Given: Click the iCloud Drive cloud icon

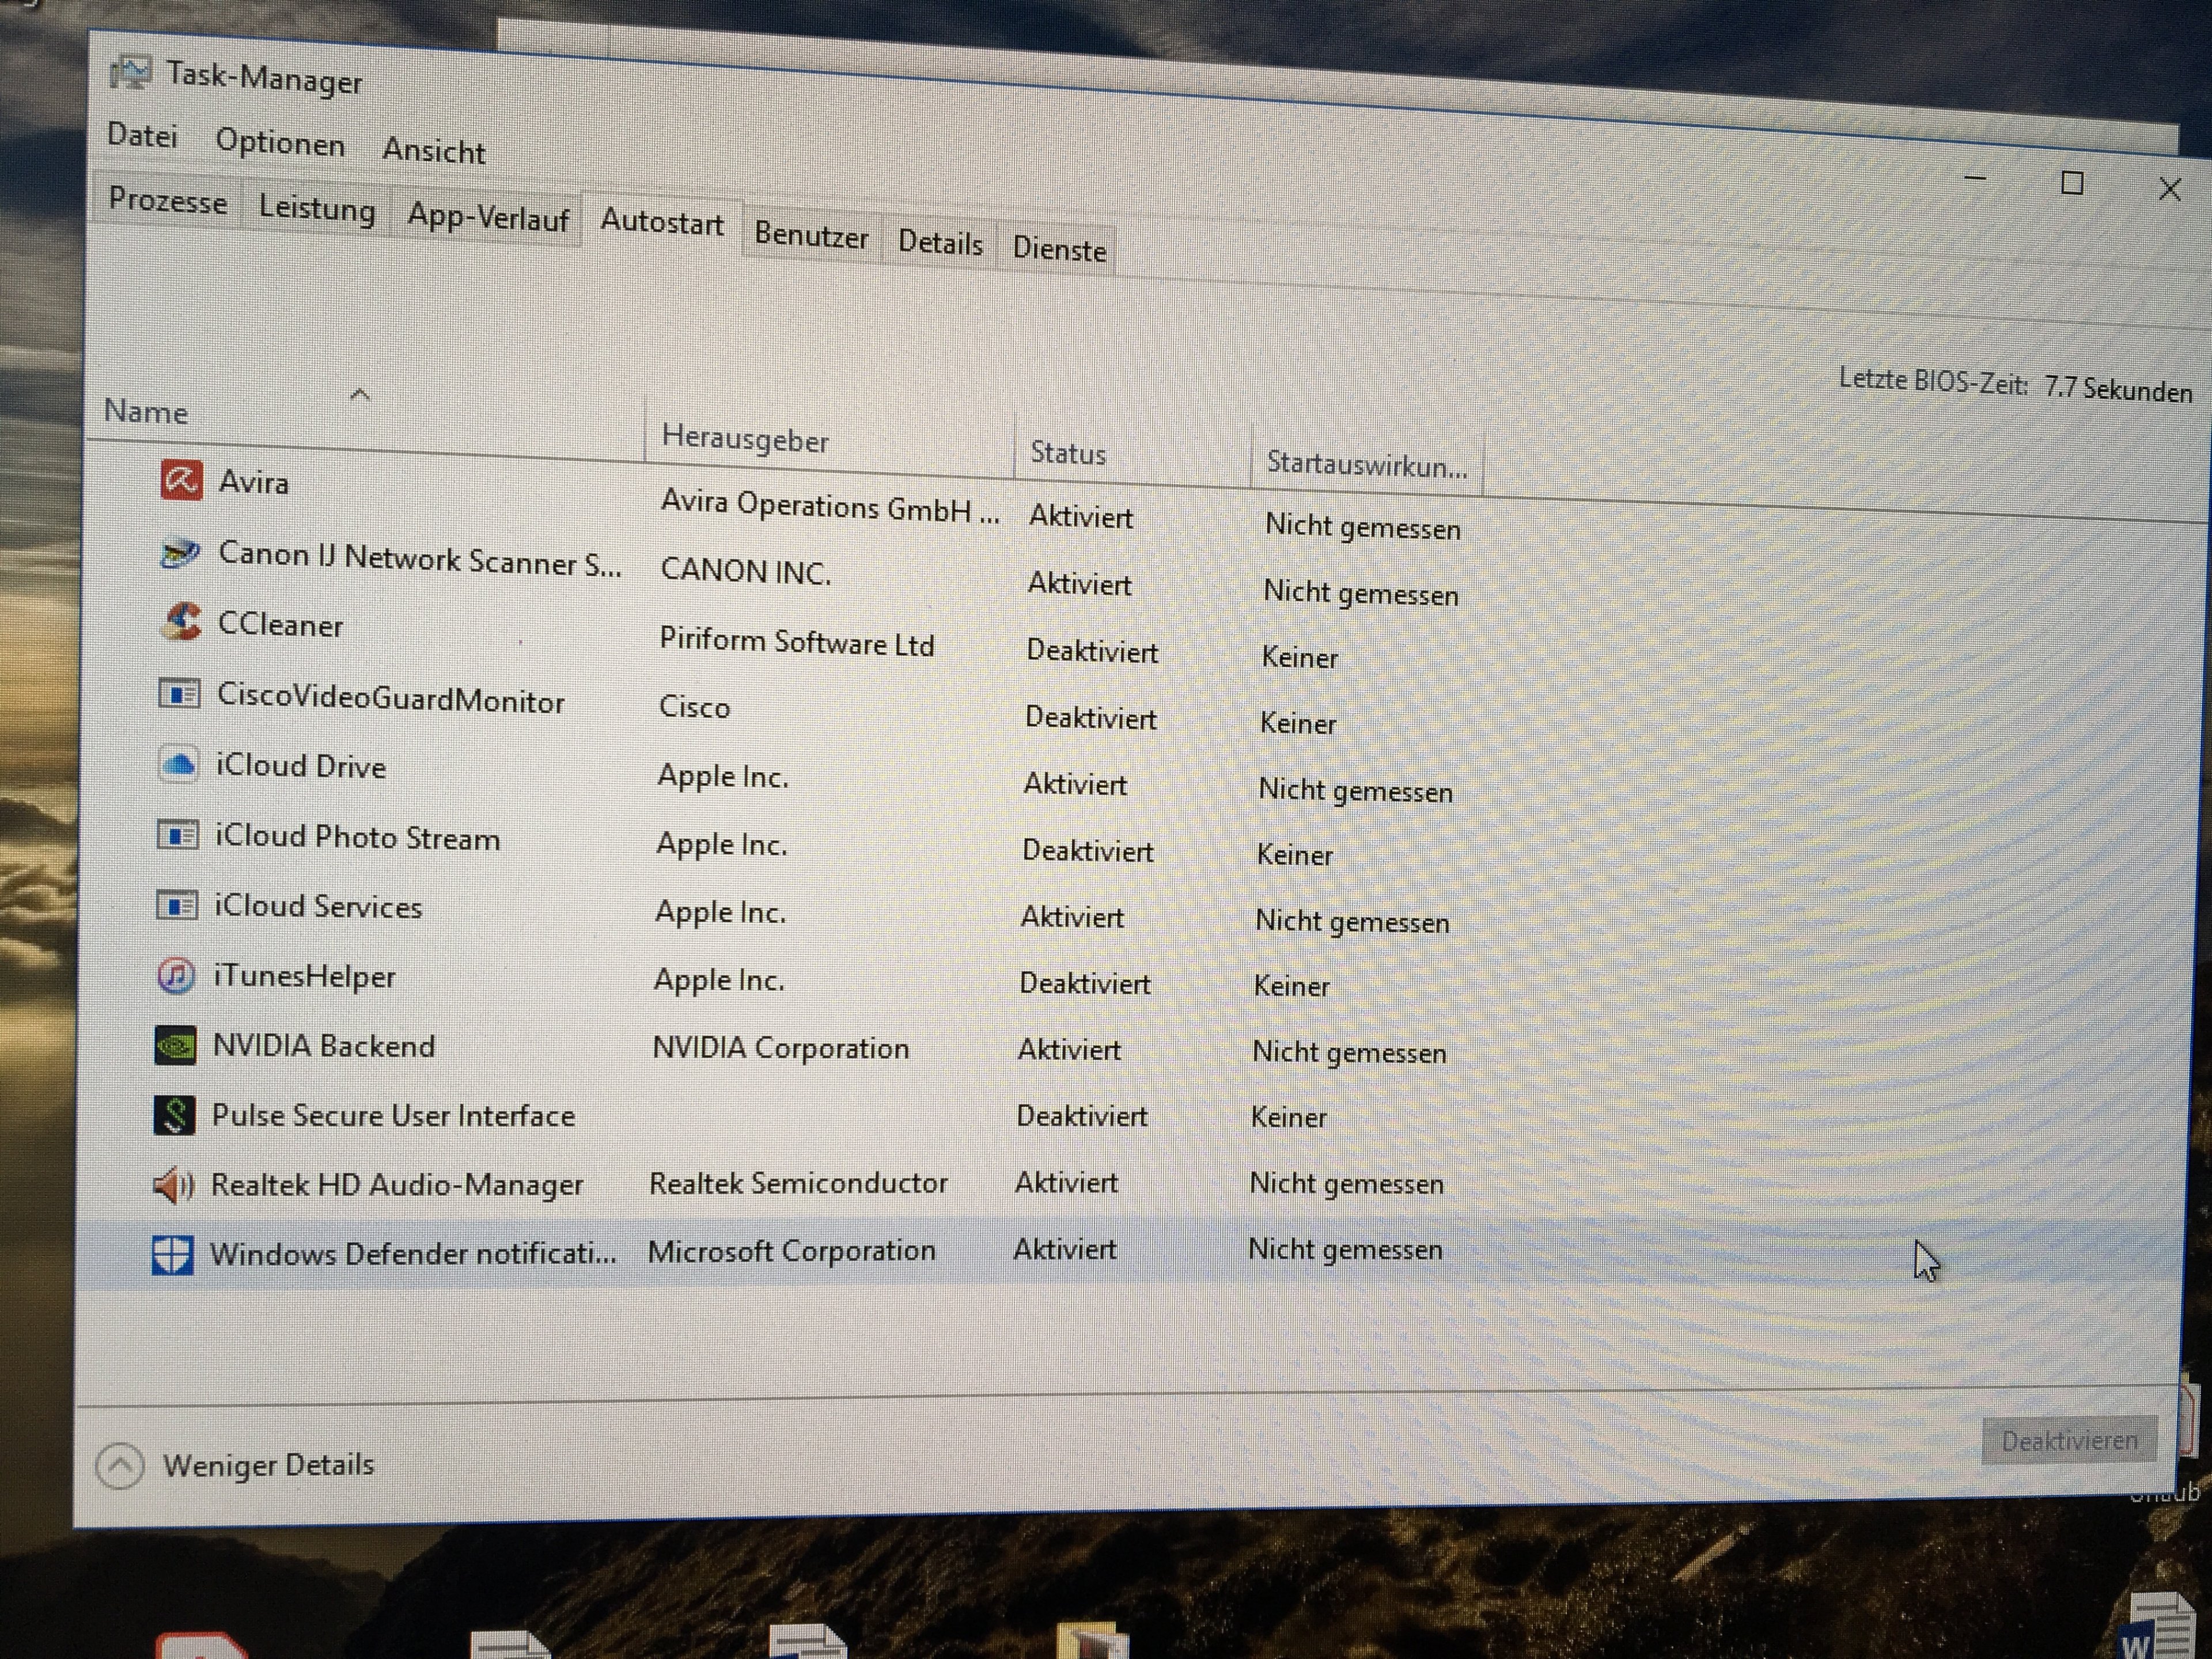Looking at the screenshot, I should (179, 765).
